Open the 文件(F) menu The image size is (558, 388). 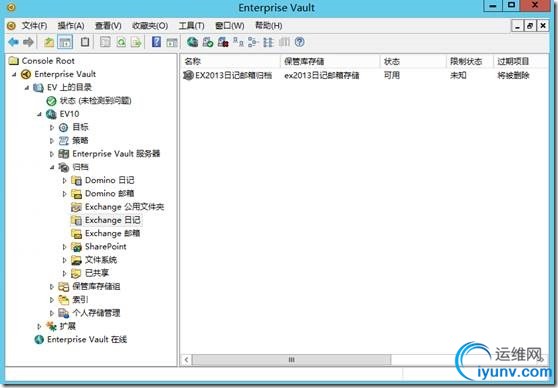(35, 26)
